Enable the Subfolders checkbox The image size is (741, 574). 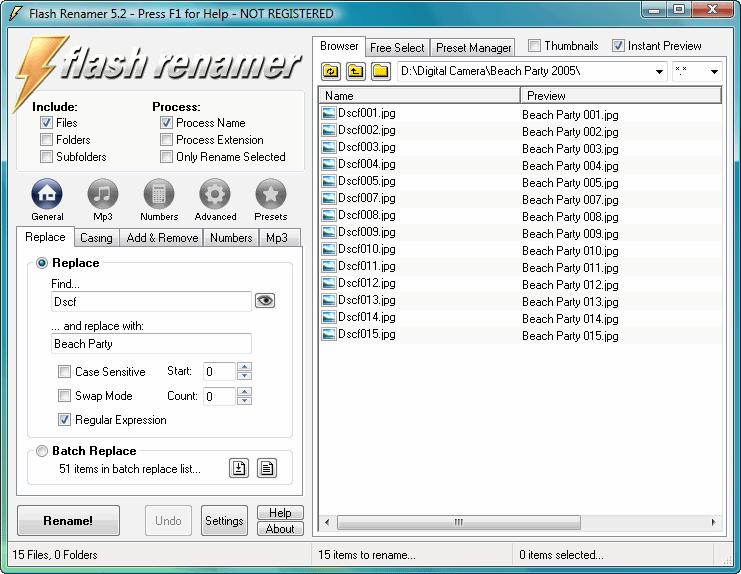coord(46,157)
